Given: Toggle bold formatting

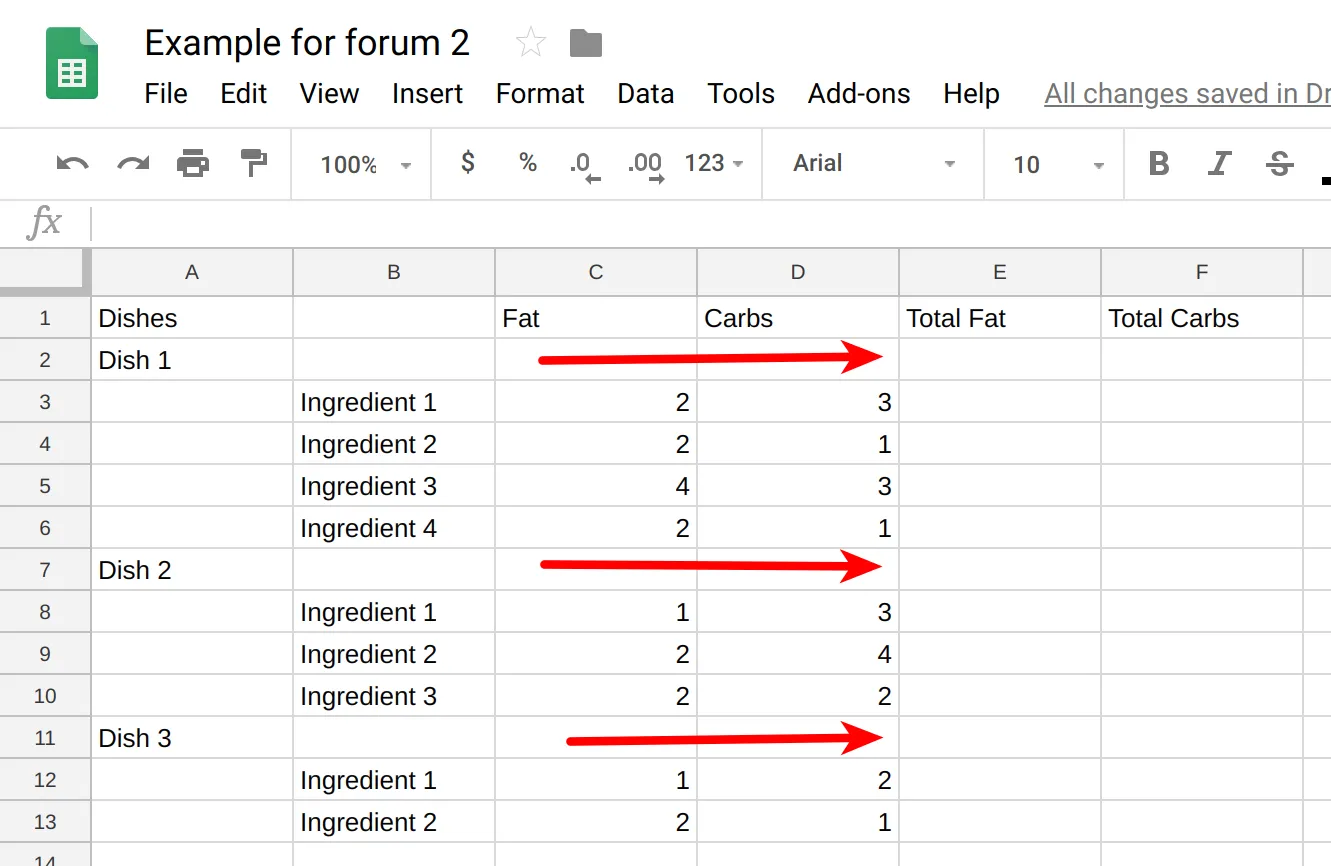Looking at the screenshot, I should click(x=1159, y=164).
